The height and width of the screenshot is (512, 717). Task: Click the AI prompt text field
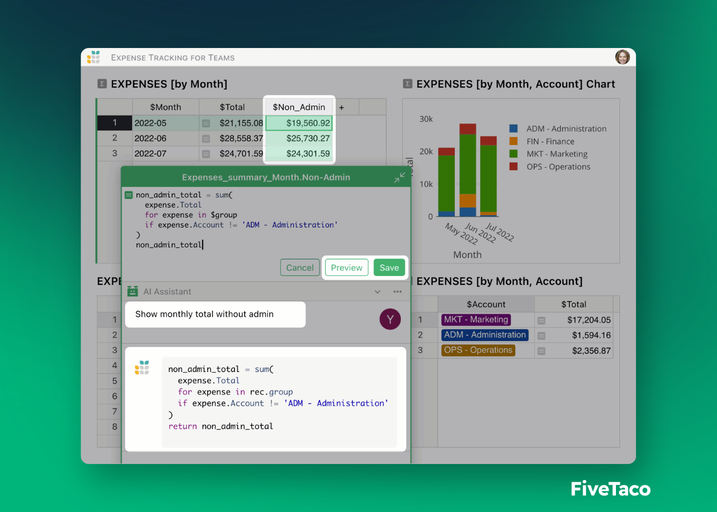click(214, 314)
